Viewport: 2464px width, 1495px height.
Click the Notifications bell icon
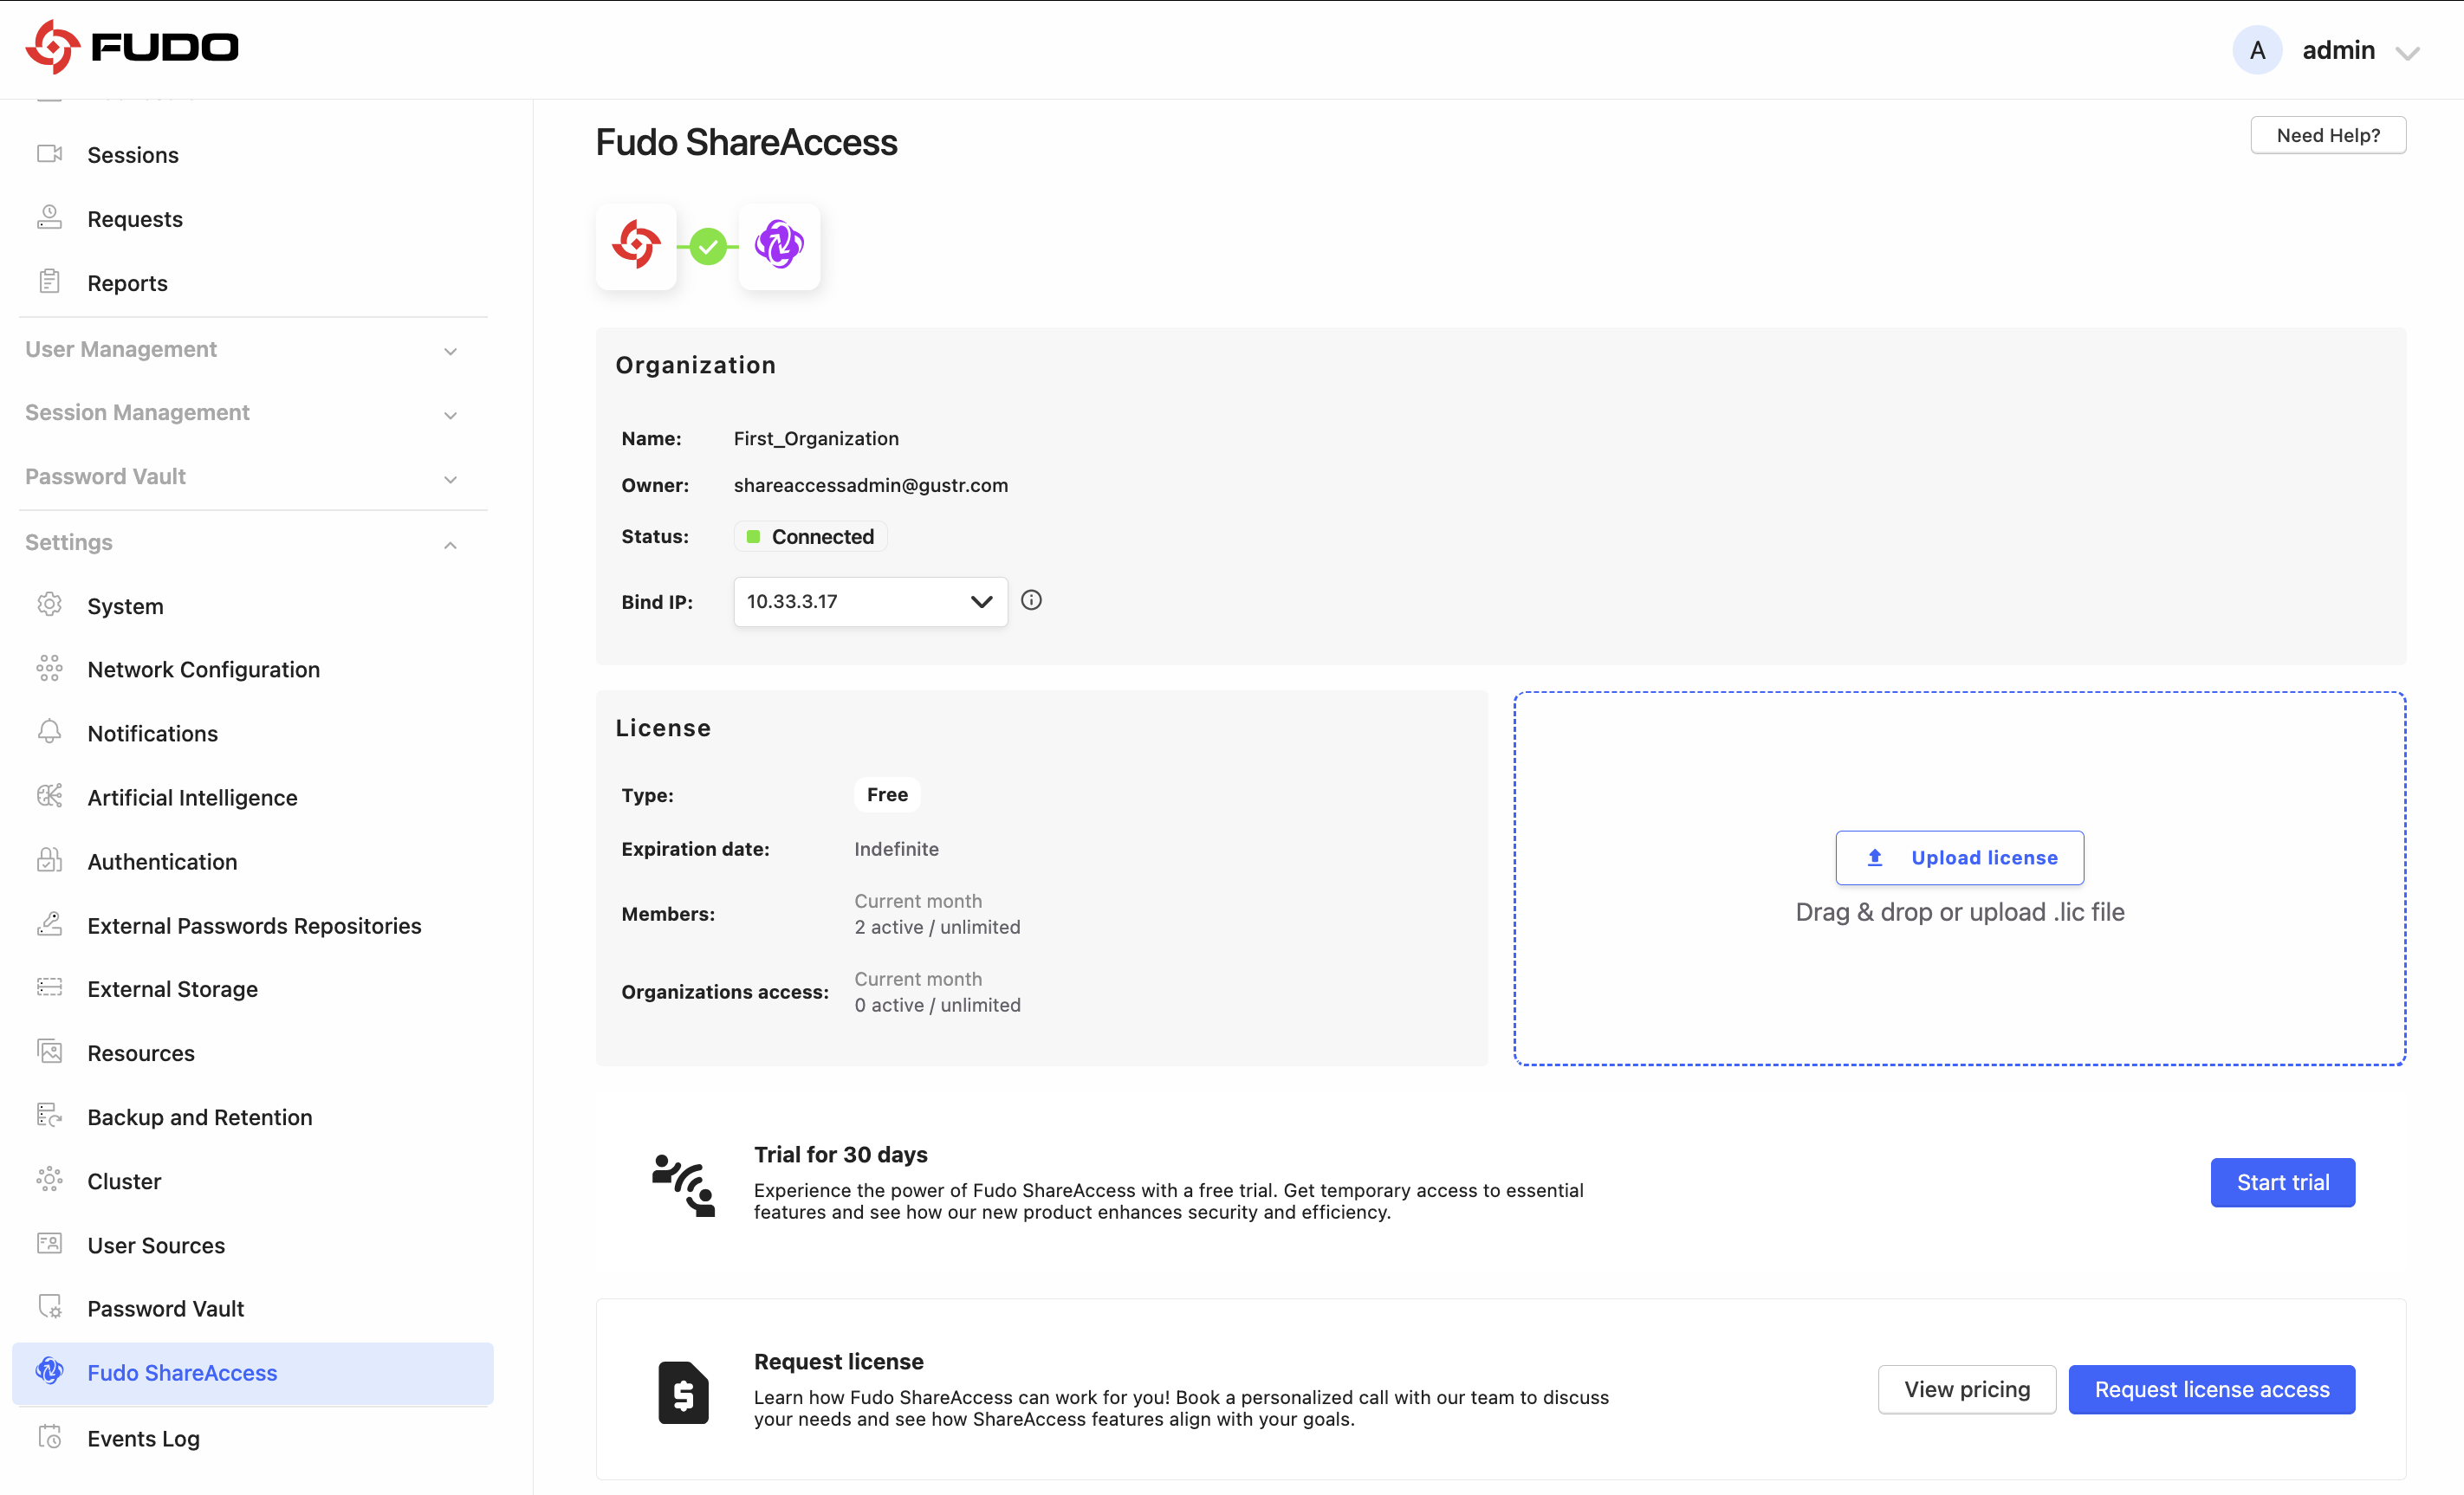[x=49, y=732]
